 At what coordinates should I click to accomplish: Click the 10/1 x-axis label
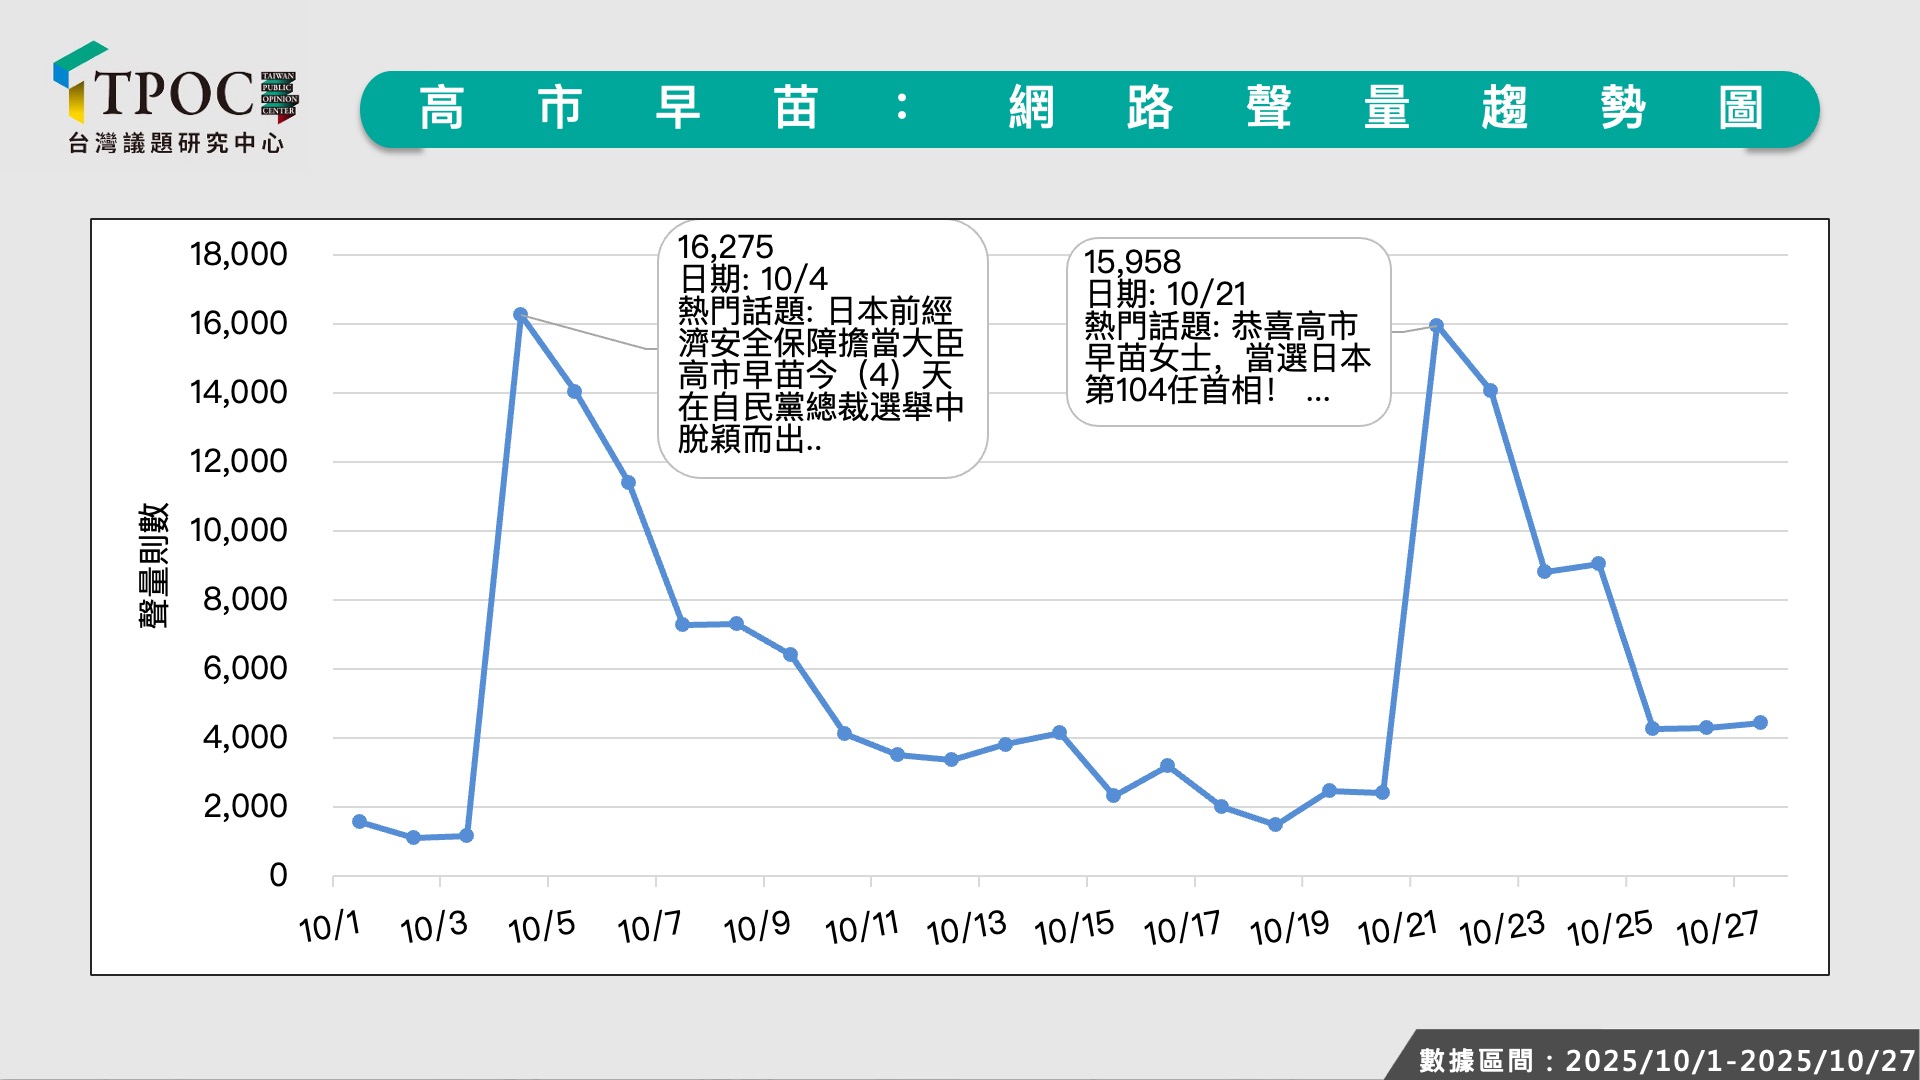click(x=329, y=927)
